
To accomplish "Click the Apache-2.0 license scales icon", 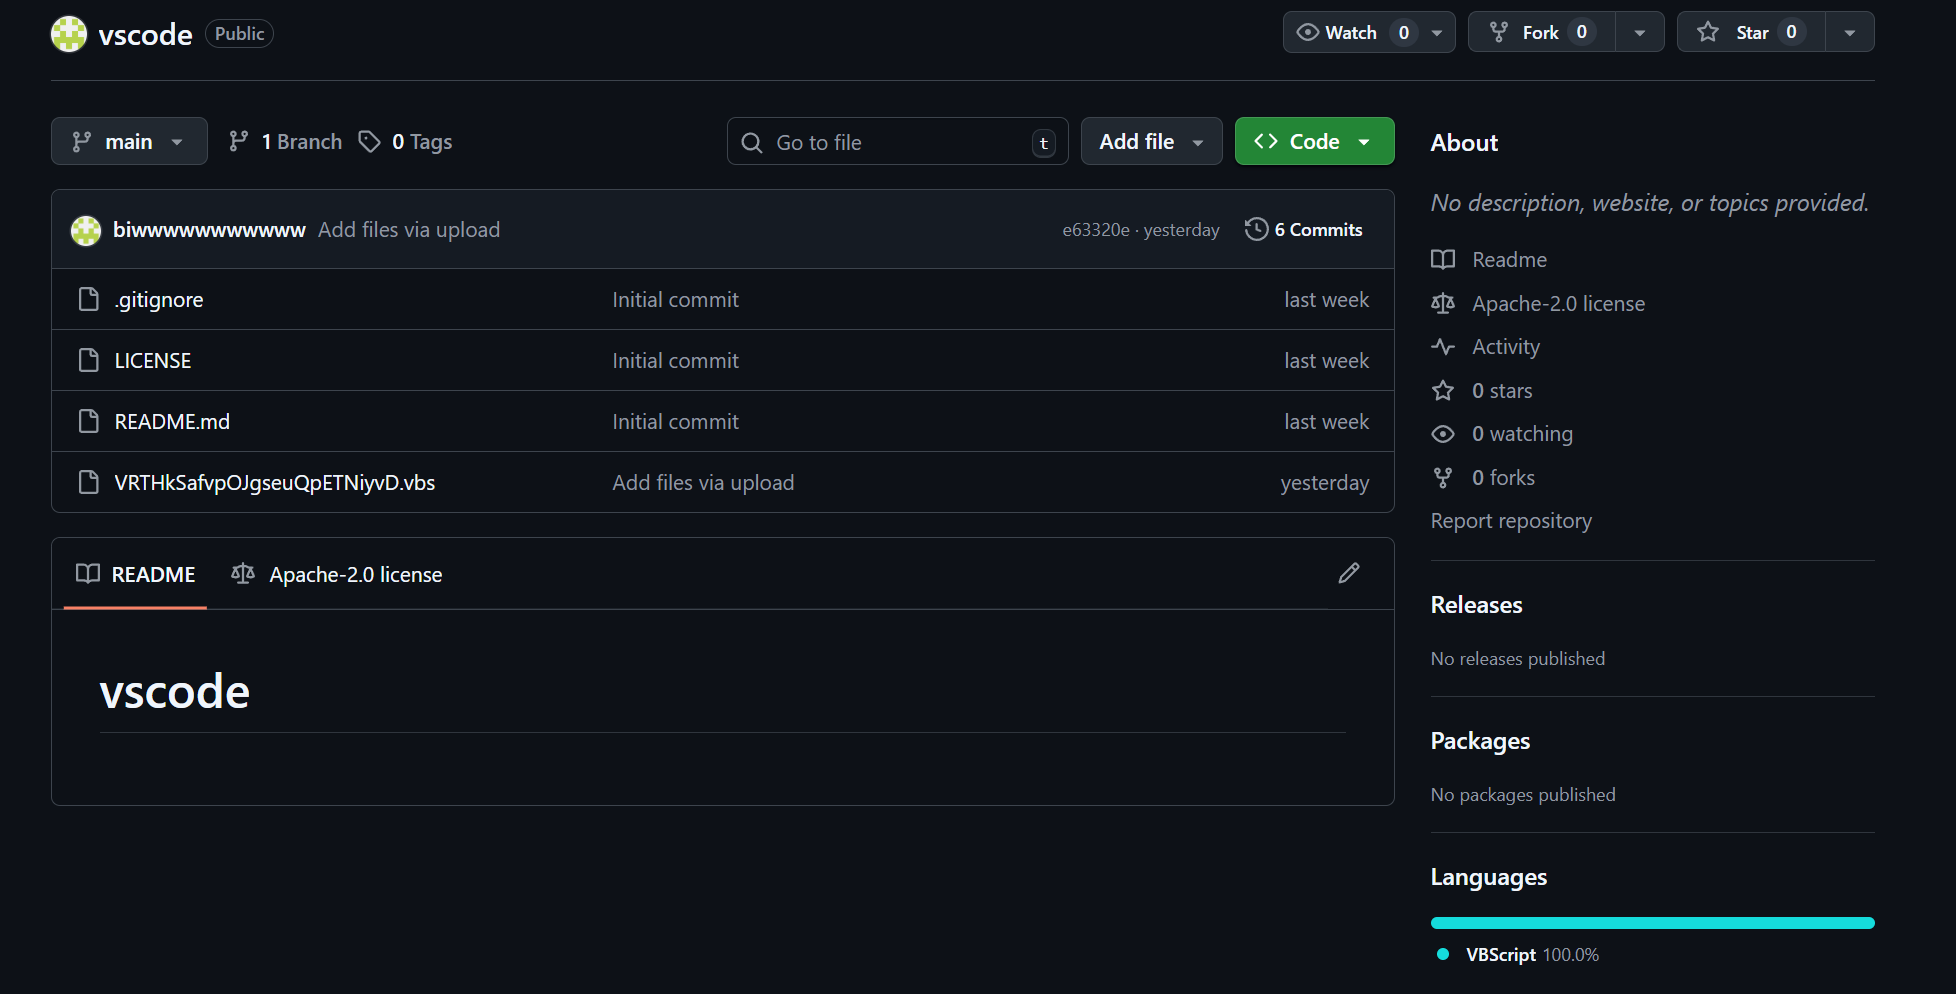I will (x=1443, y=303).
